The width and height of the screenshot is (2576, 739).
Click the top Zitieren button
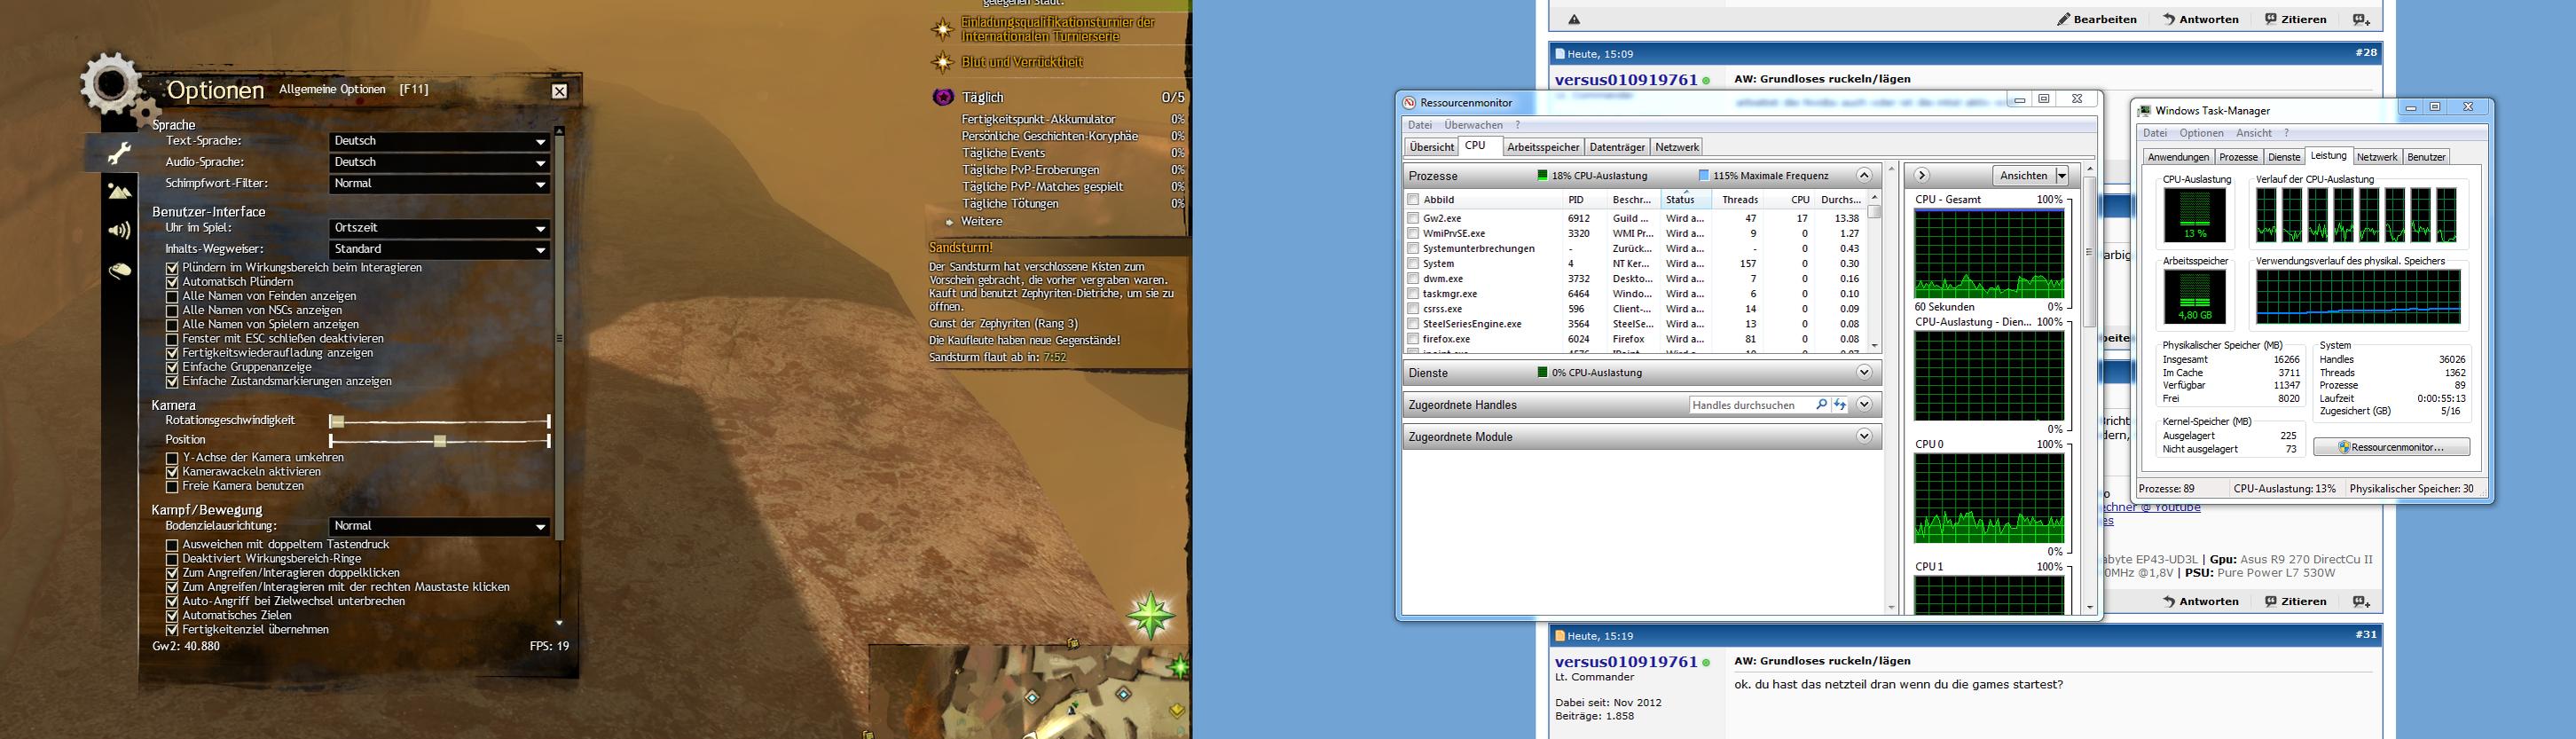click(2295, 19)
